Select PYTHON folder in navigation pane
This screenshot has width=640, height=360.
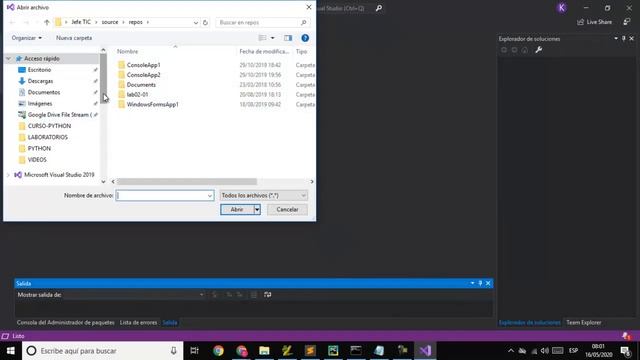pyautogui.click(x=39, y=149)
